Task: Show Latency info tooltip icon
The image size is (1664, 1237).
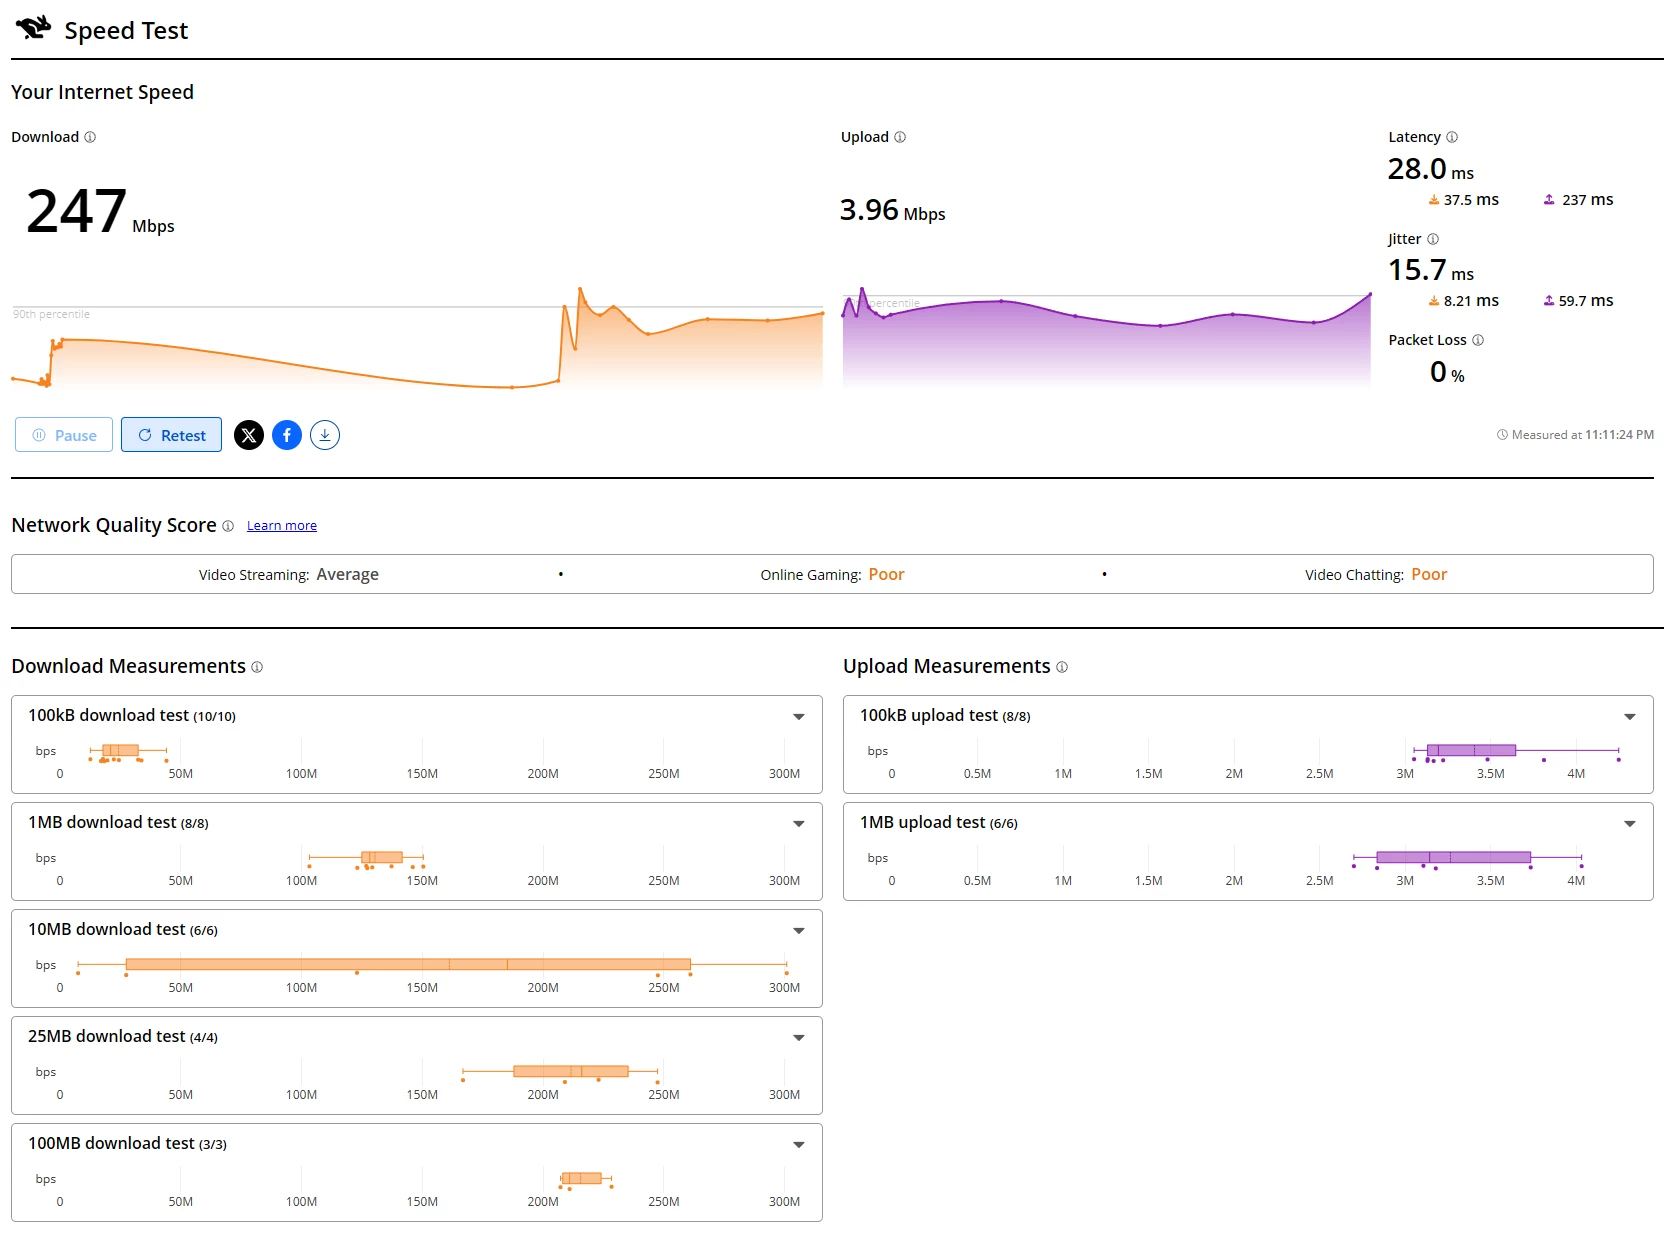Action: click(1452, 137)
